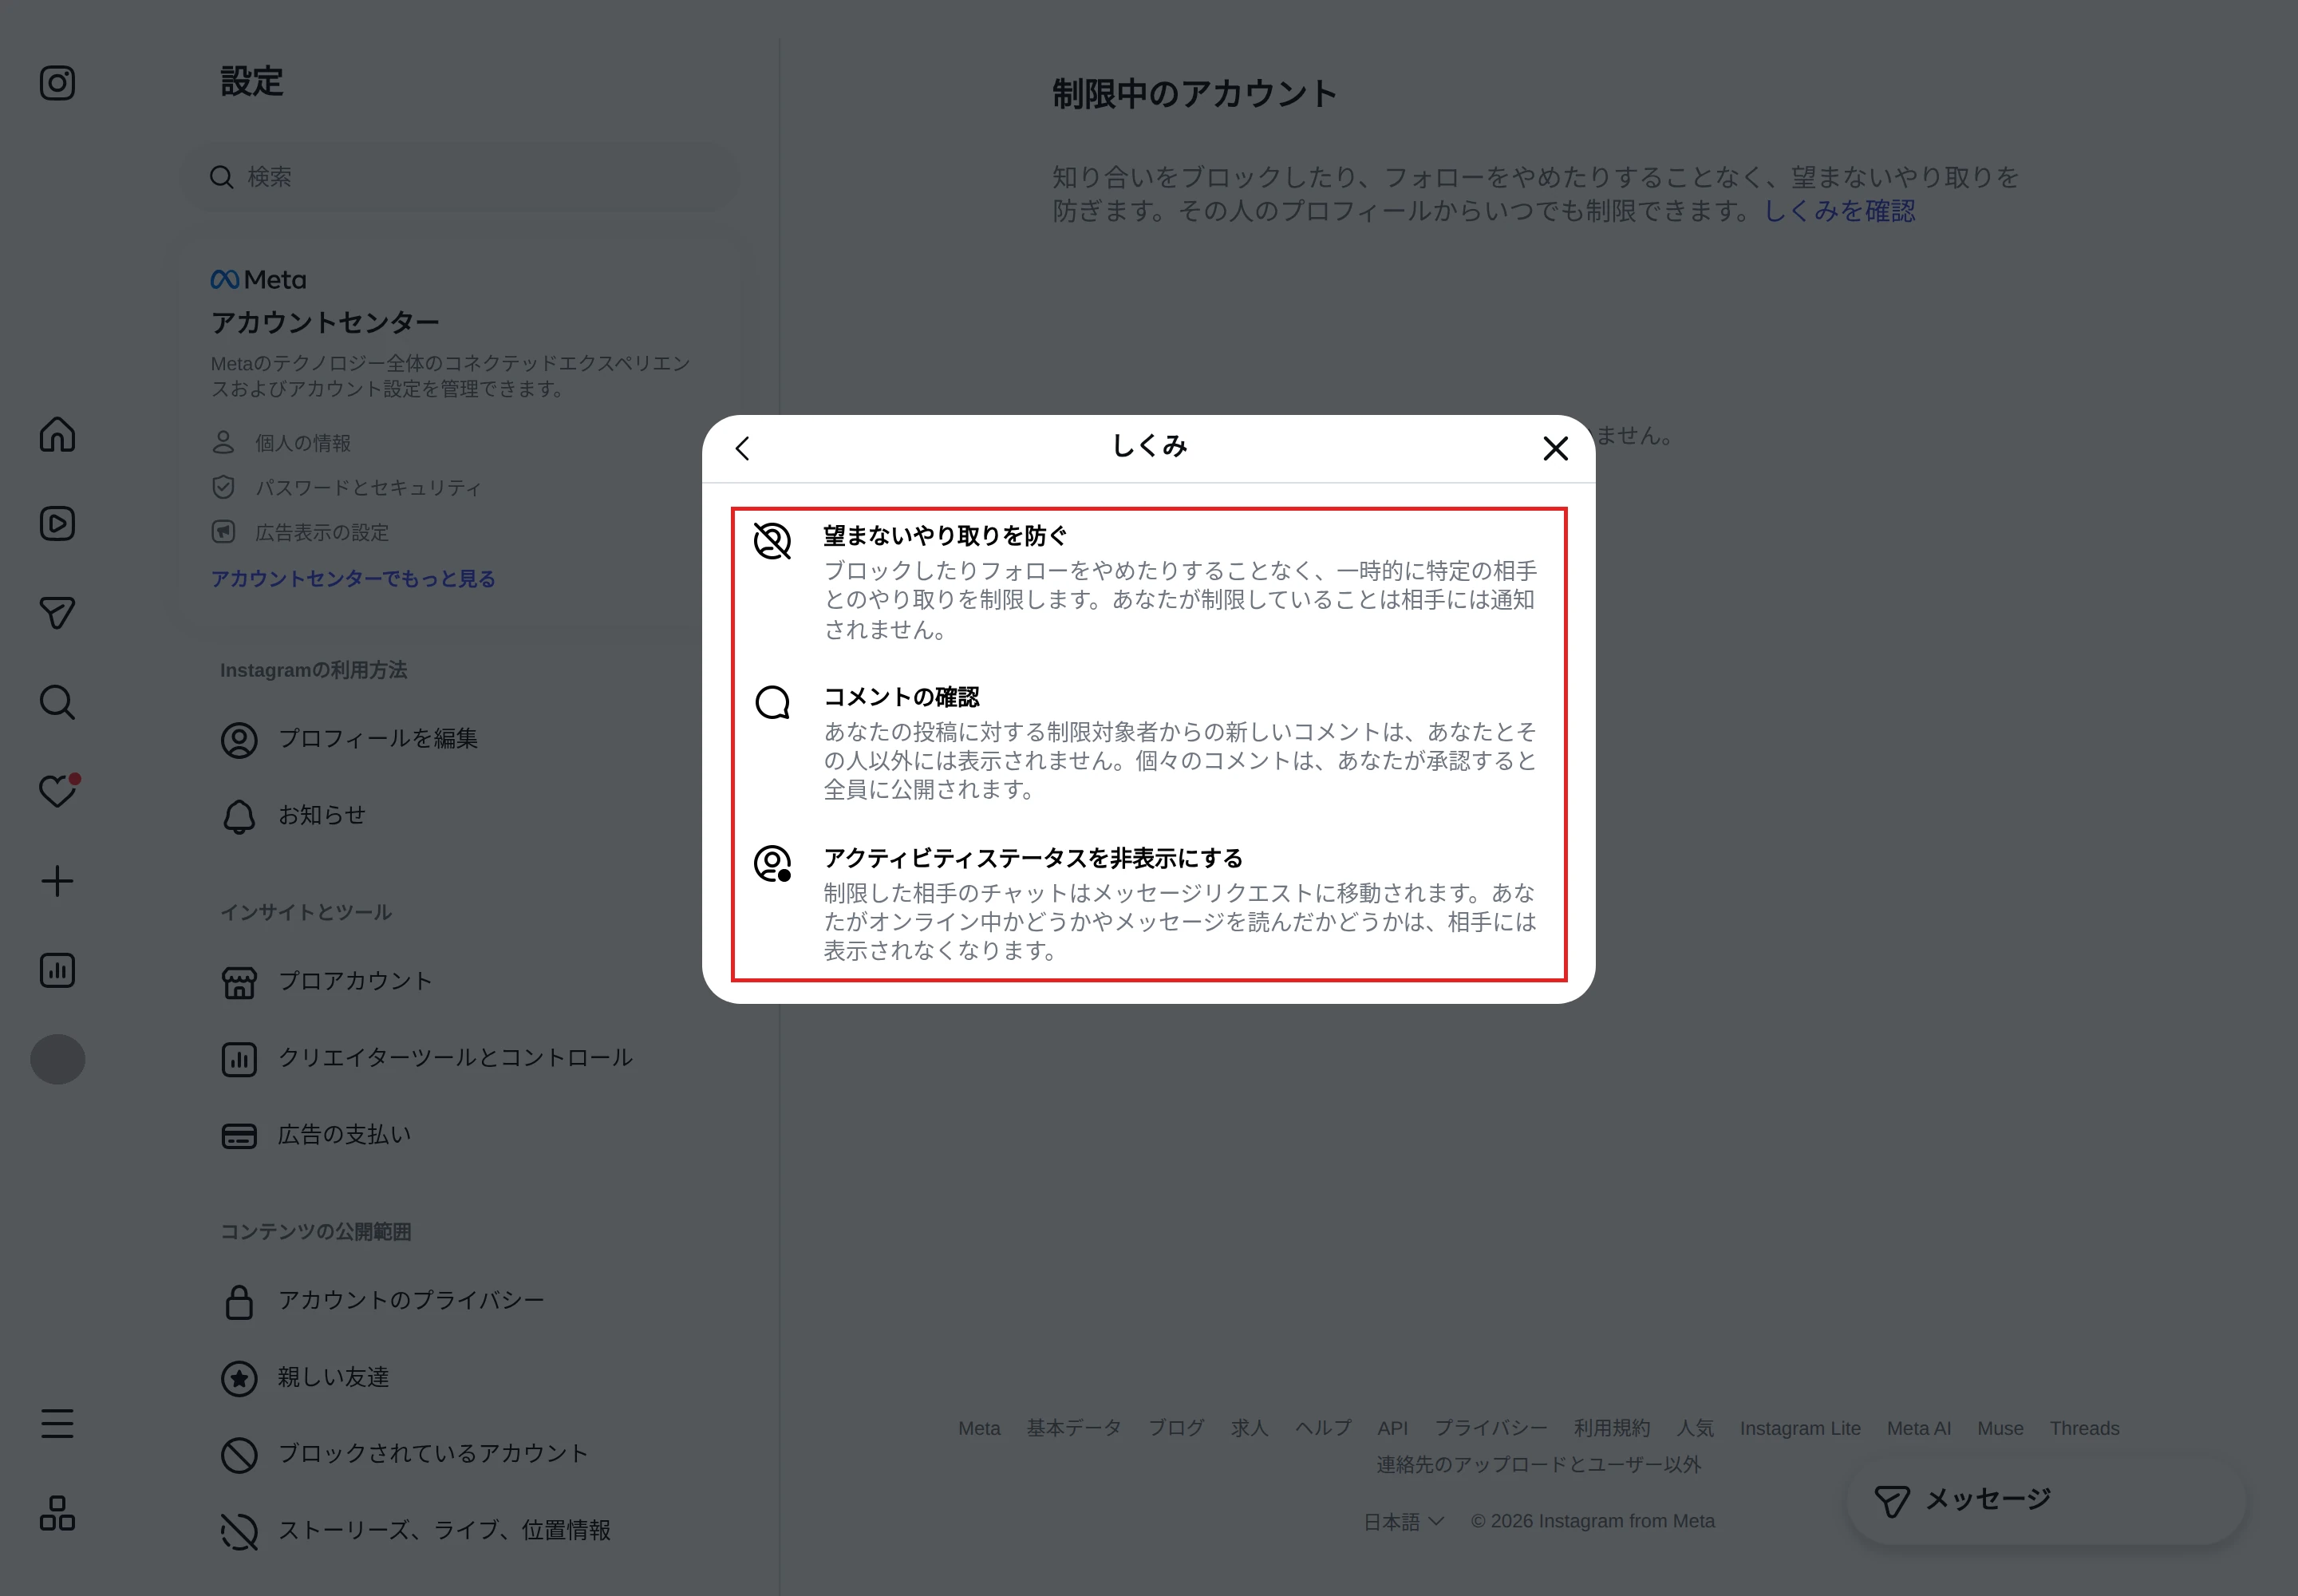Open Meta AI footer link
The width and height of the screenshot is (2298, 1596).
pos(1918,1428)
